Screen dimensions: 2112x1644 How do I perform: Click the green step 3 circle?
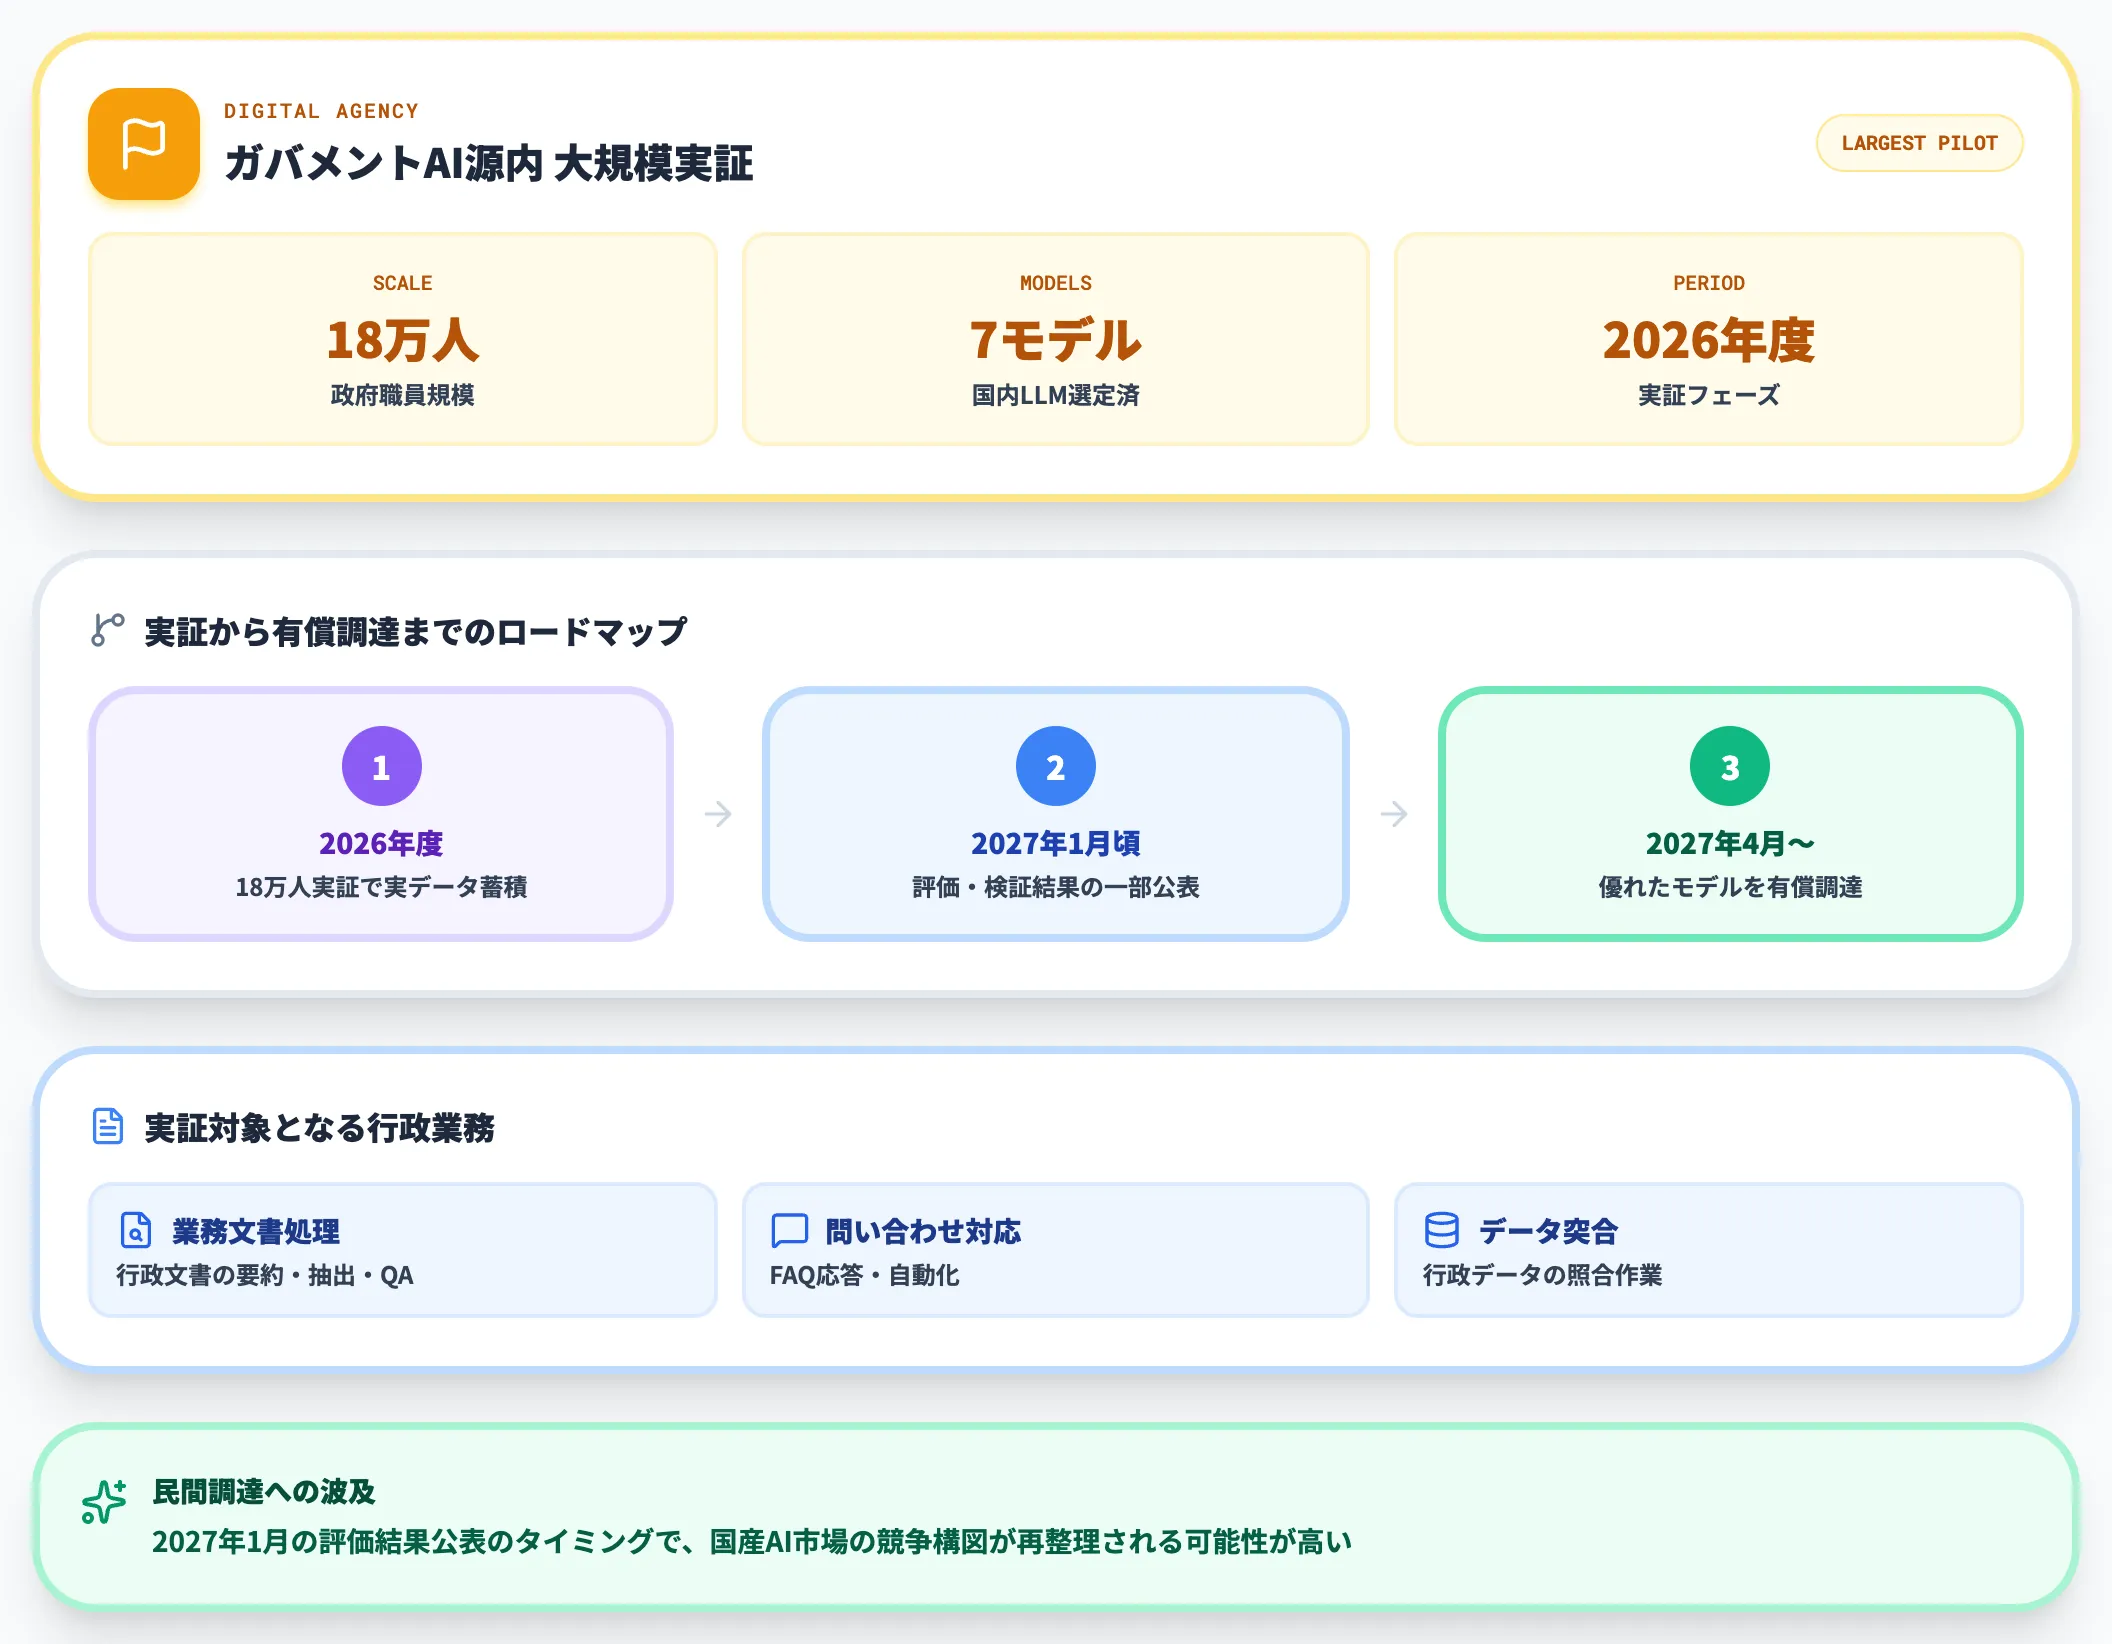[x=1729, y=766]
